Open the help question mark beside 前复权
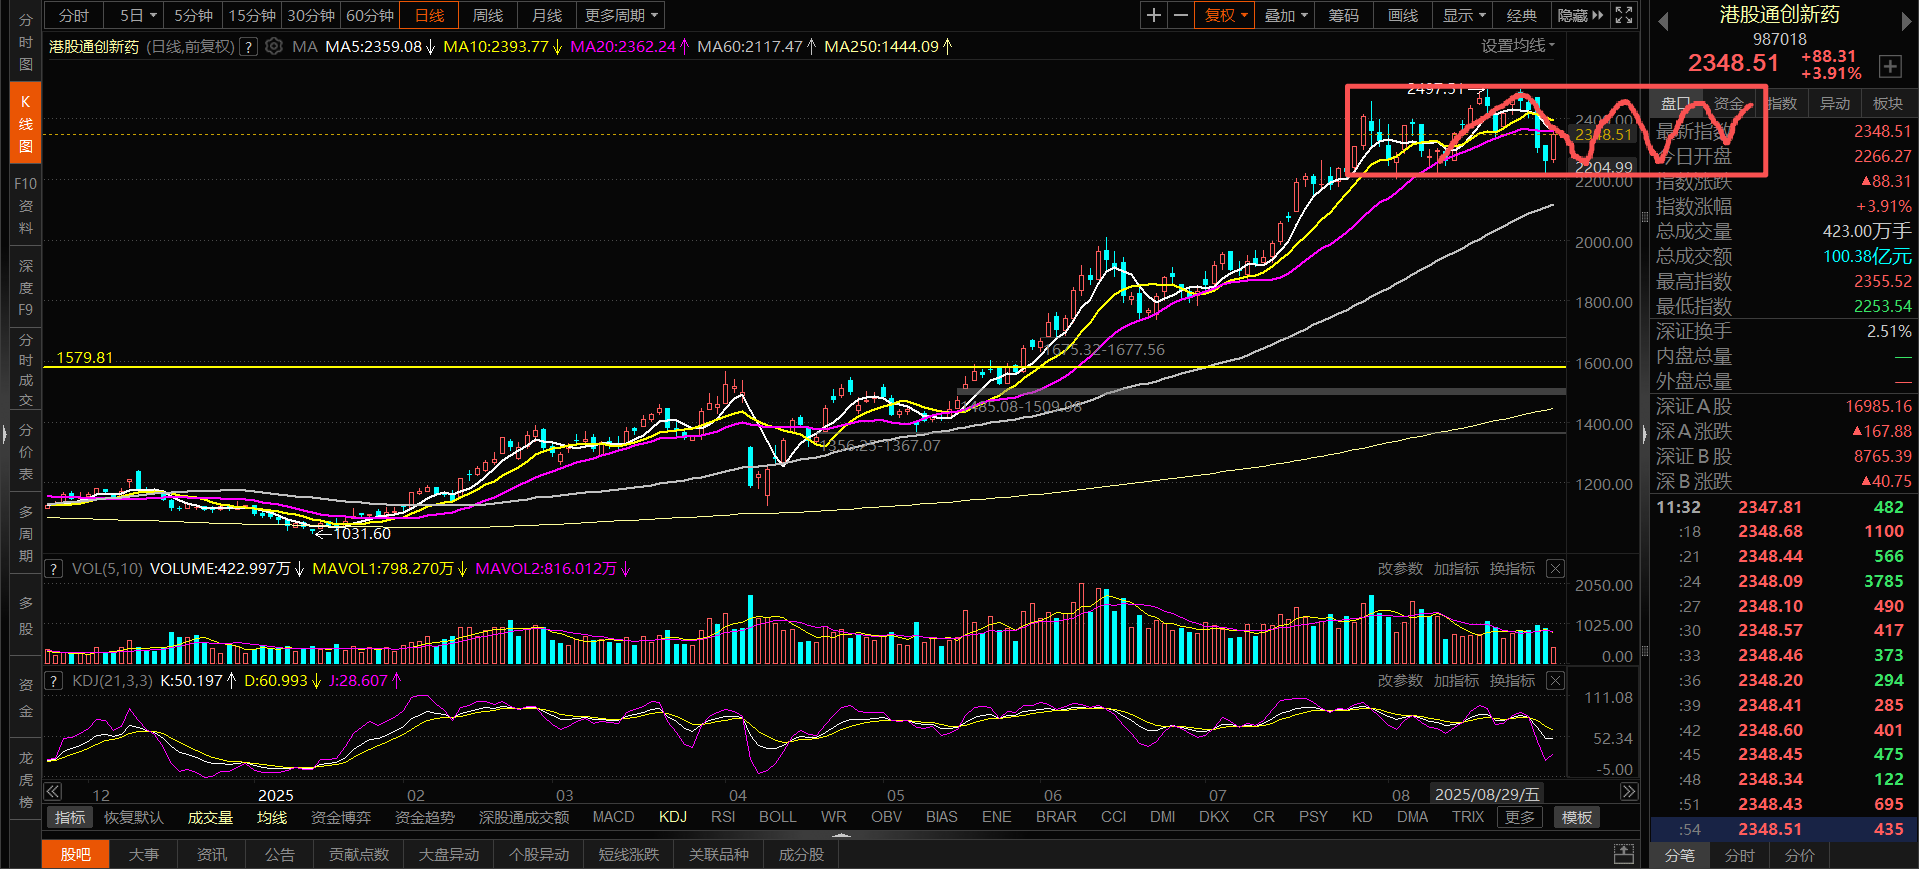Image resolution: width=1919 pixels, height=869 pixels. coord(248,46)
